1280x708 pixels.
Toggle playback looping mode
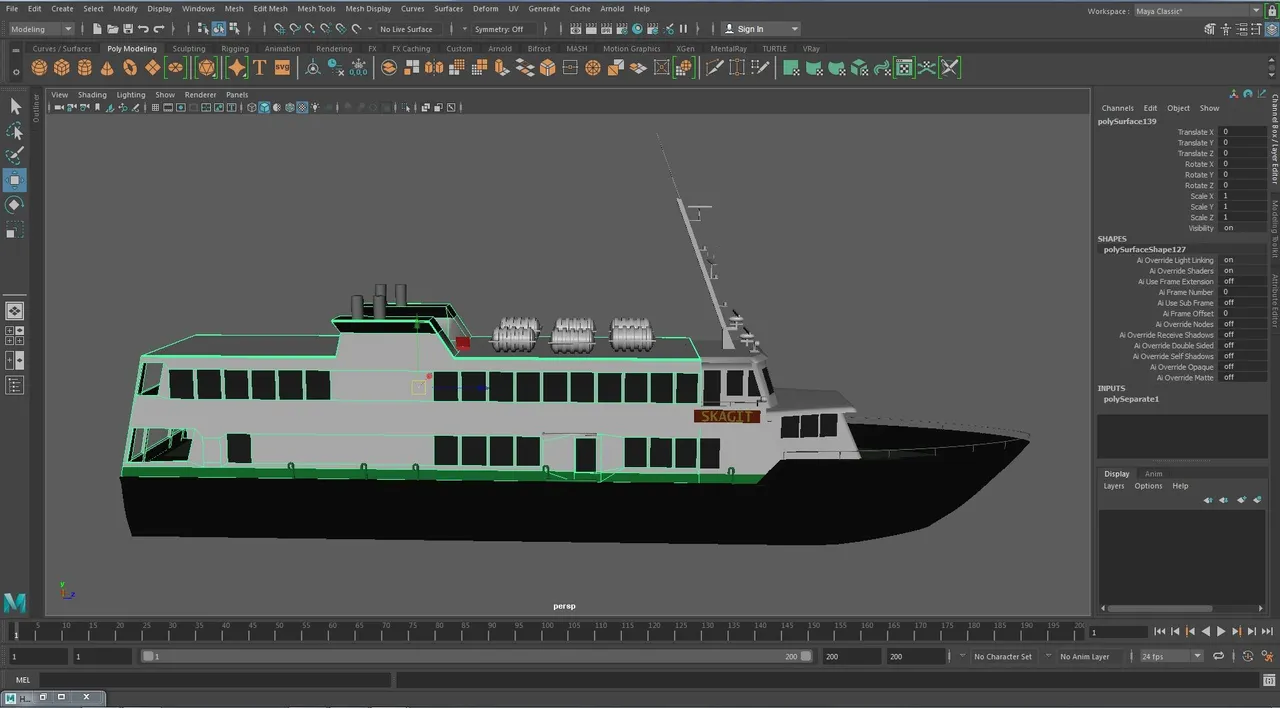click(1219, 656)
